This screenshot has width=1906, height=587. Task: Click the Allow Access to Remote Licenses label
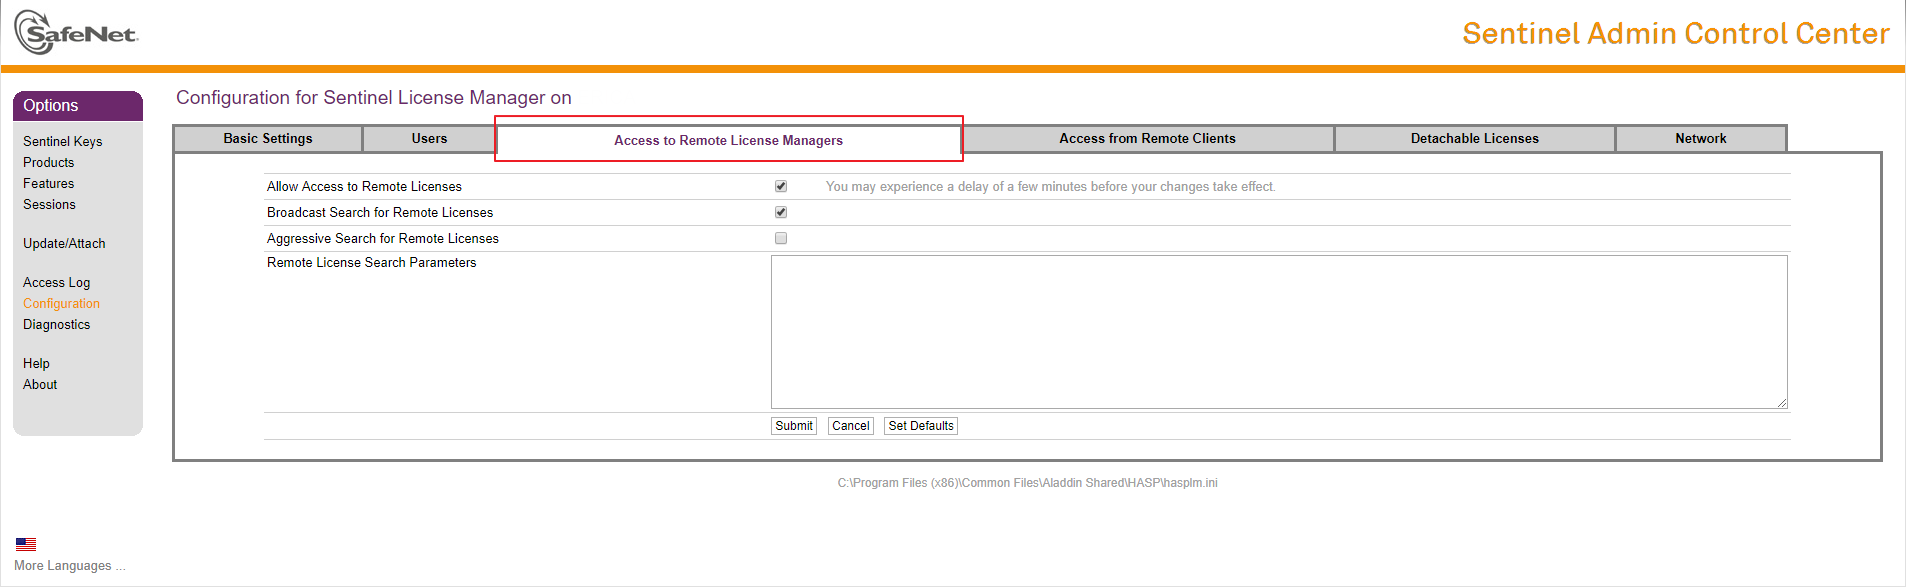point(364,187)
